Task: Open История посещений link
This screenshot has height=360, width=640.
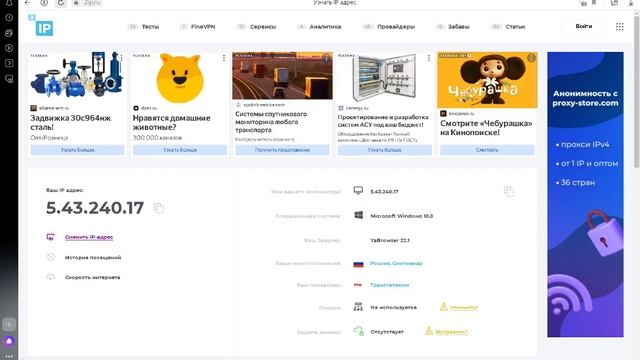Action: click(93, 257)
